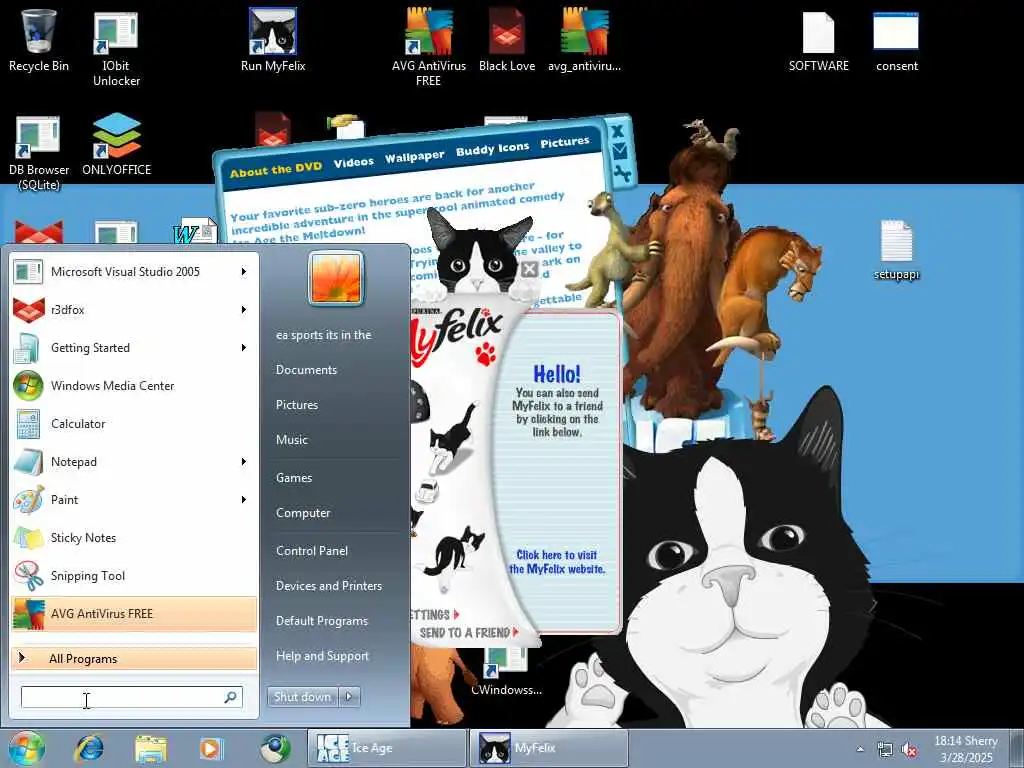The width and height of the screenshot is (1024, 768).
Task: Open Devices and Printers
Action: point(329,586)
